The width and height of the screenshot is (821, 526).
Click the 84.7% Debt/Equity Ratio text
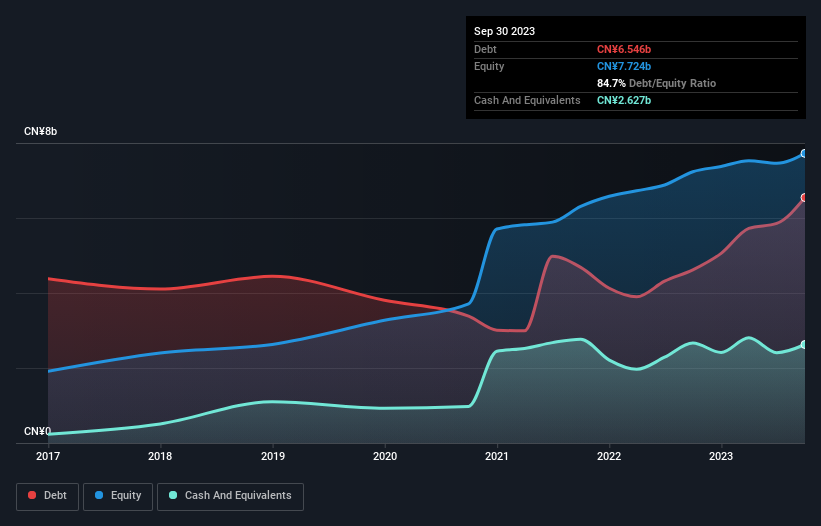656,83
